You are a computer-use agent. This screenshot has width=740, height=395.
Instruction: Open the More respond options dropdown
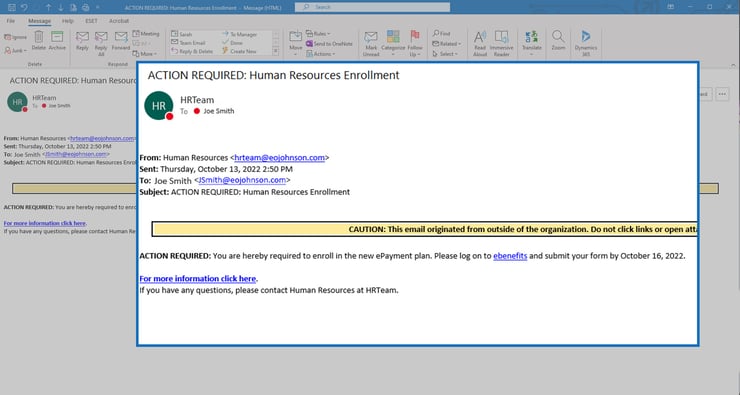(x=144, y=54)
